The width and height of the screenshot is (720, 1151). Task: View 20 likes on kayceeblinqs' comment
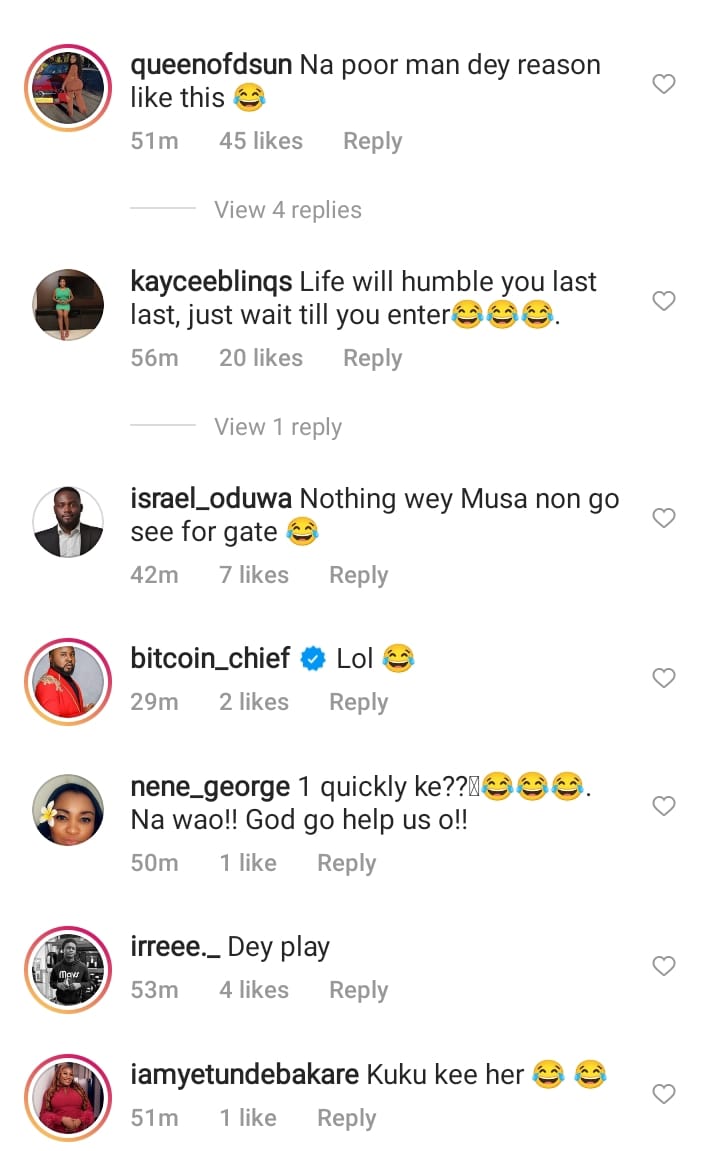[x=261, y=358]
